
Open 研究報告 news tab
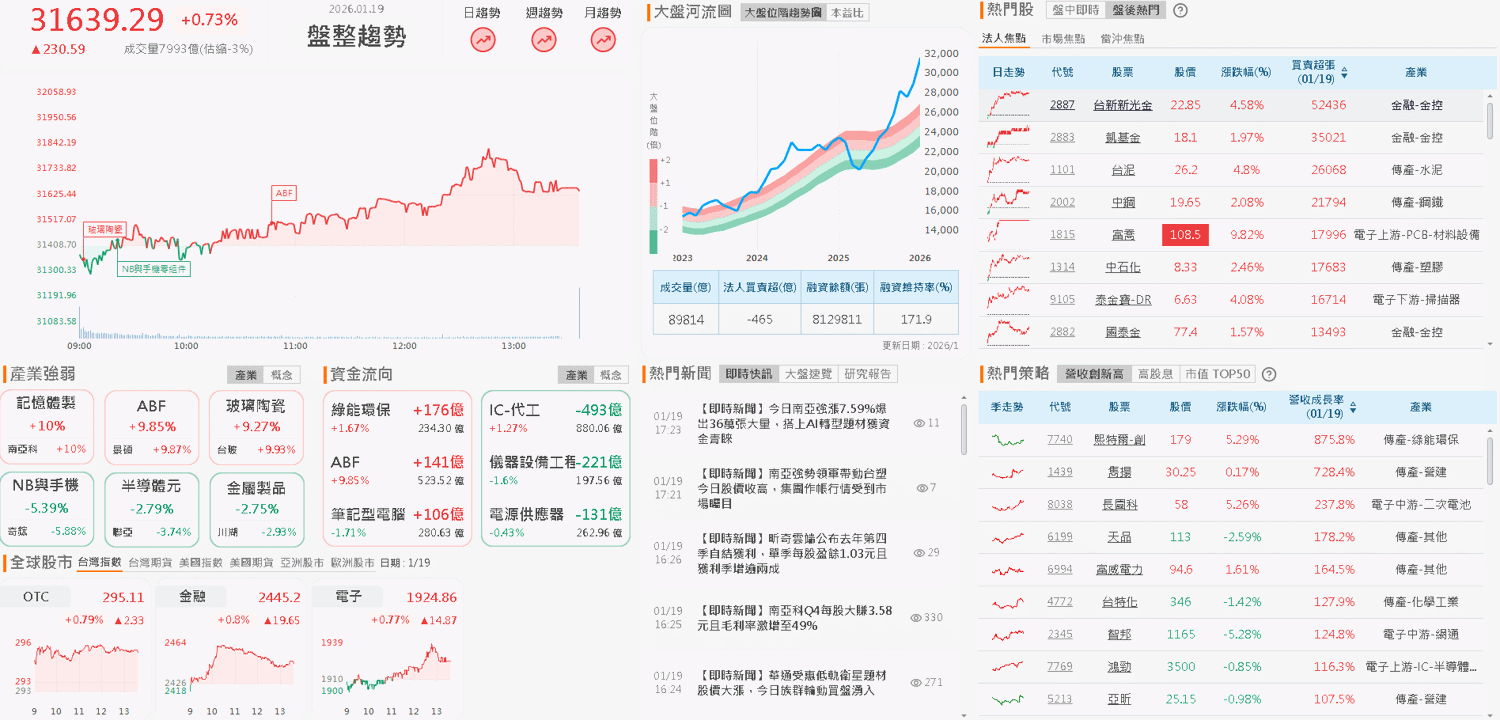point(868,374)
